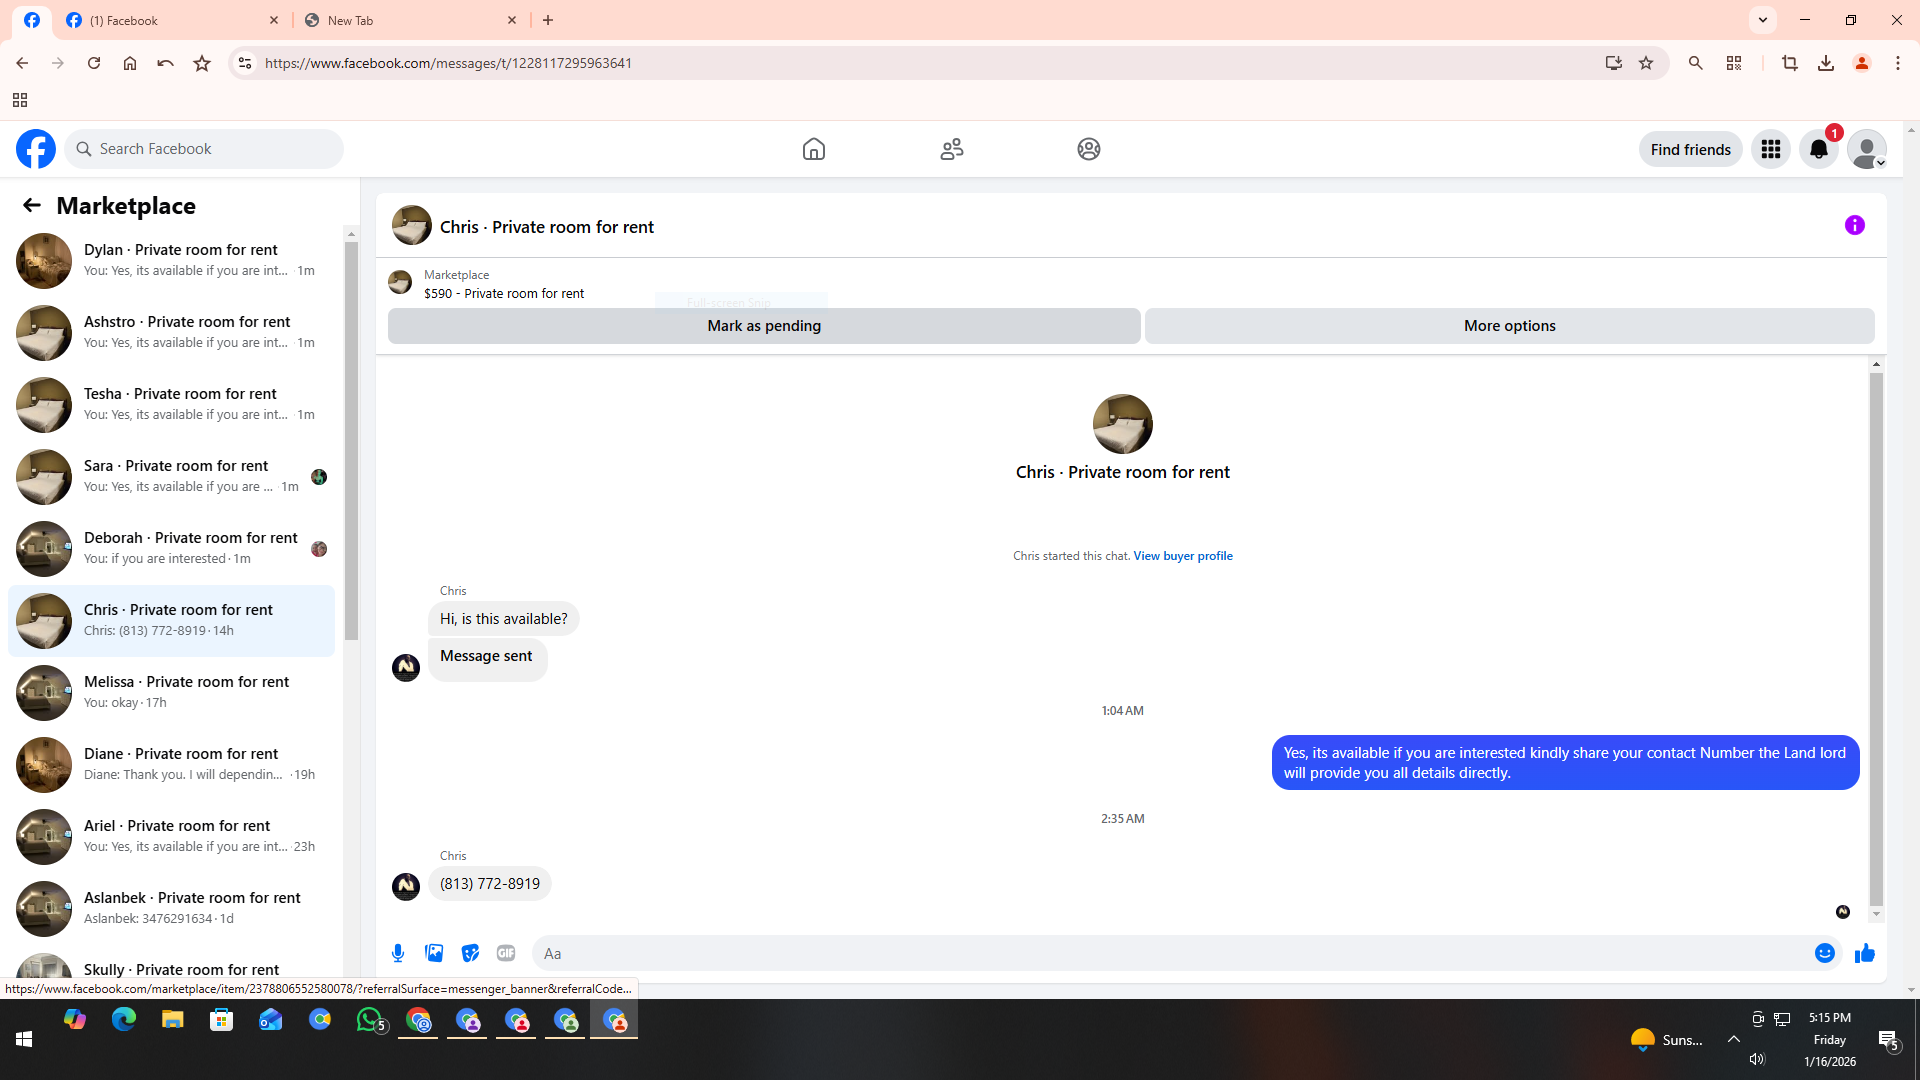The width and height of the screenshot is (1920, 1080).
Task: Open the sticker picker icon
Action: [470, 953]
